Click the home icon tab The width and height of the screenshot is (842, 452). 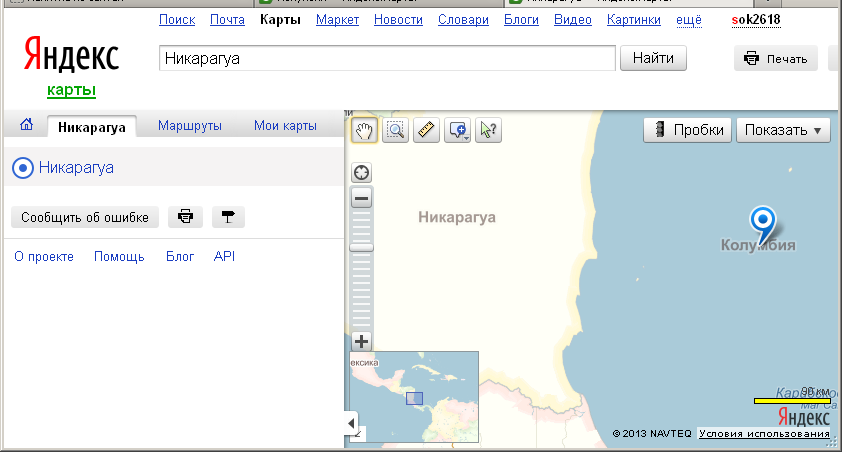(26, 125)
